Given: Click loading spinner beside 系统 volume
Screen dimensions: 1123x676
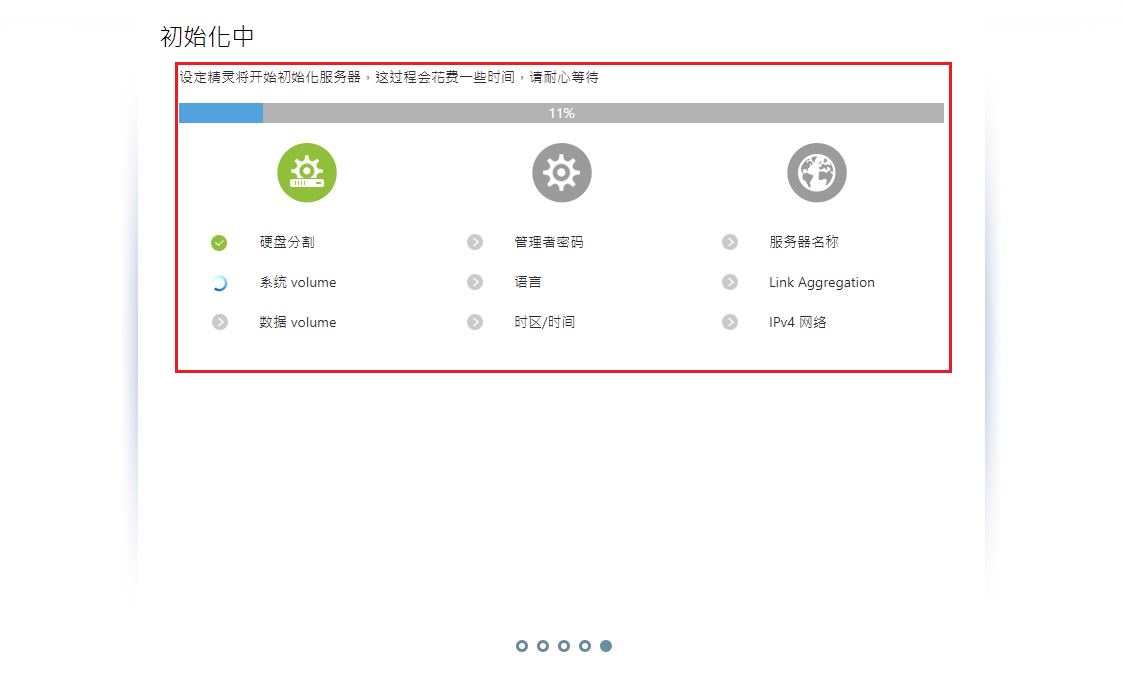Looking at the screenshot, I should [219, 283].
